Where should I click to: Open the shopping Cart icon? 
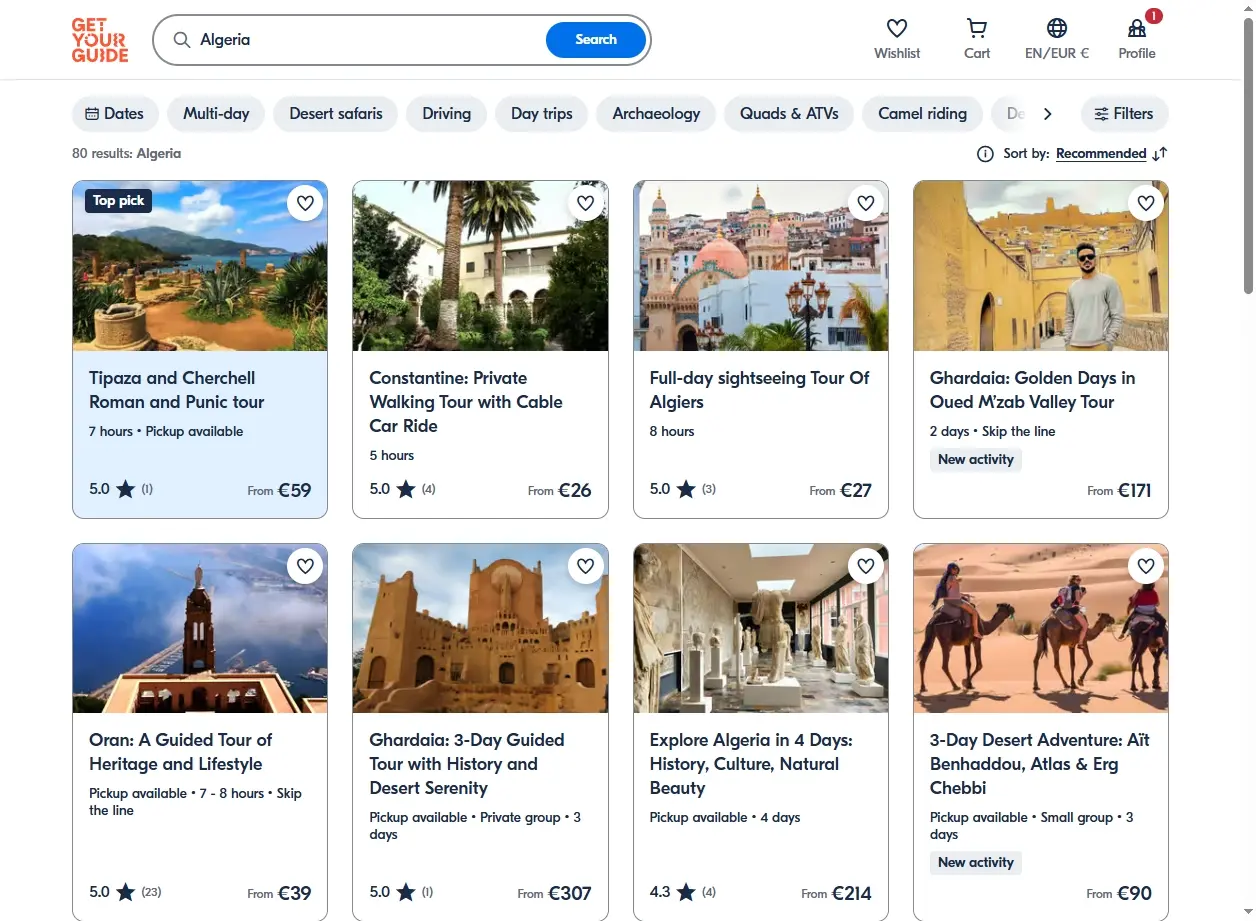[x=977, y=28]
